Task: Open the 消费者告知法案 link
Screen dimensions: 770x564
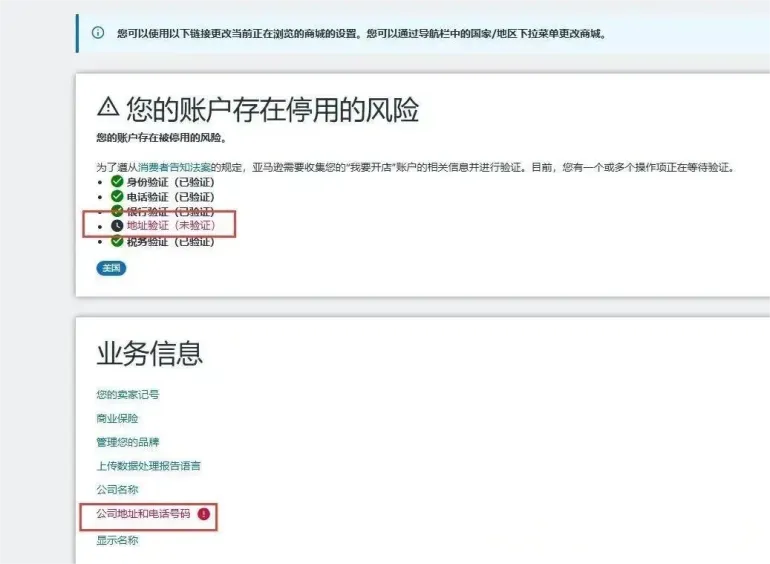Action: pos(174,167)
